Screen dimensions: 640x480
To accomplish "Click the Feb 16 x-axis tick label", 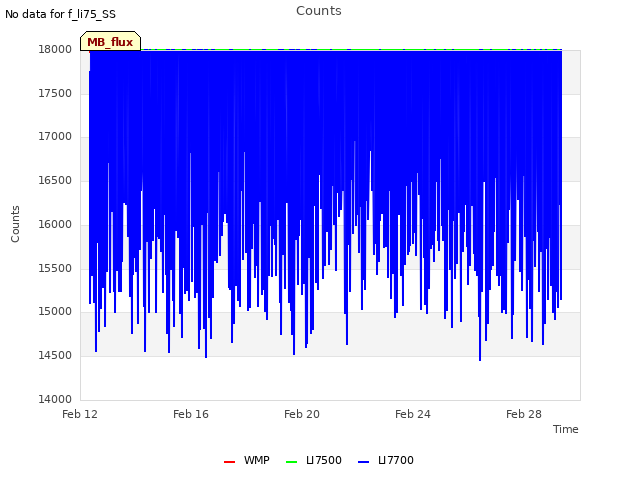I will (x=191, y=414).
